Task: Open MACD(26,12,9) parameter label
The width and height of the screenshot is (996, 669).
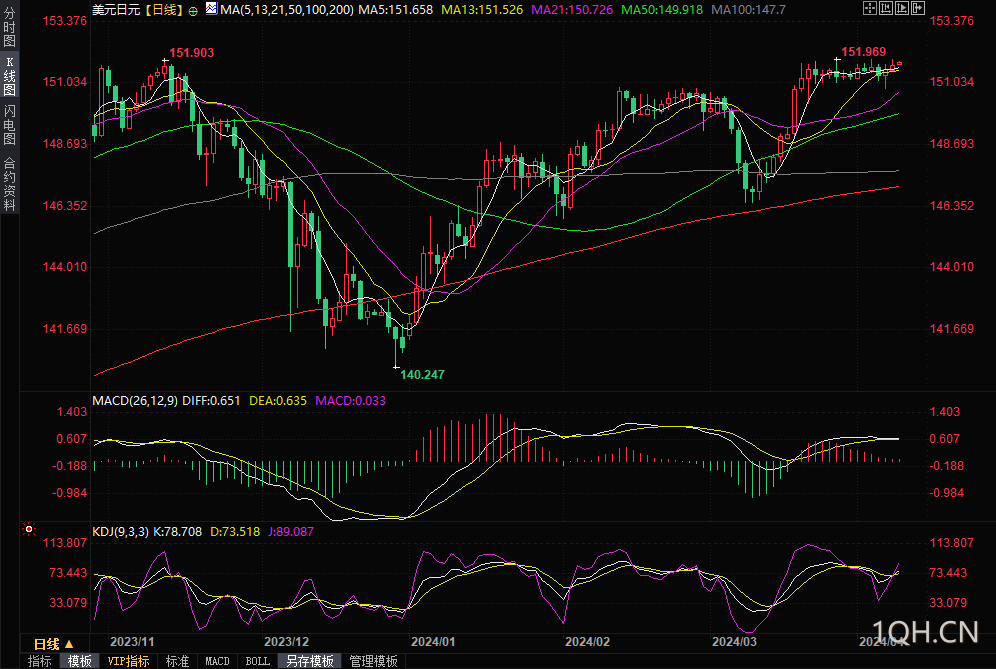Action: pos(135,401)
